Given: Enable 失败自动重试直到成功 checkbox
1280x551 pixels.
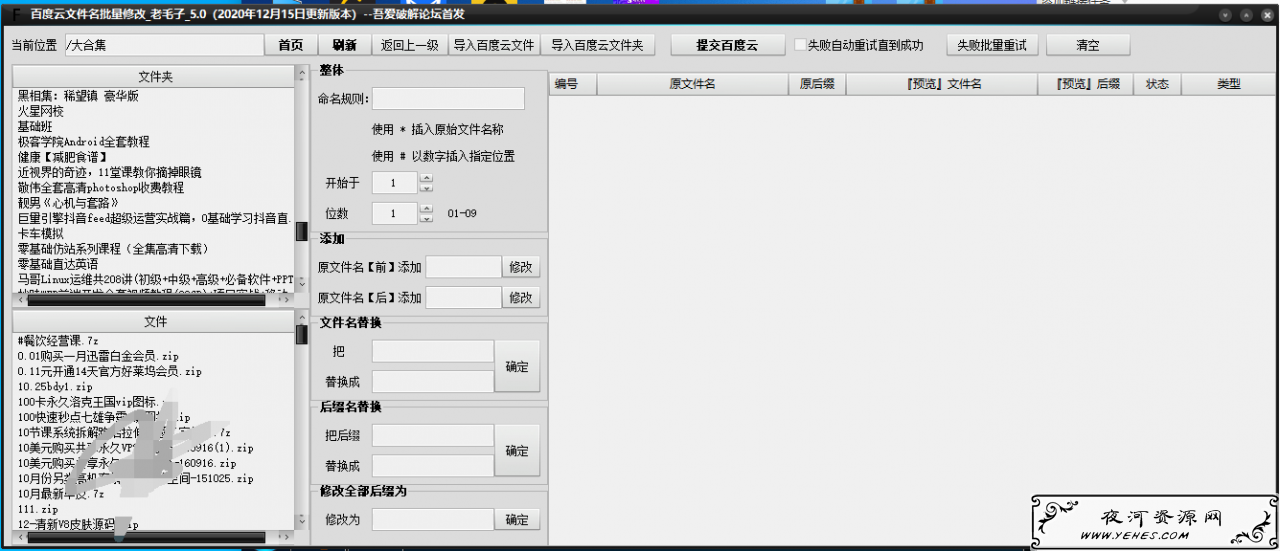Looking at the screenshot, I should click(x=801, y=46).
